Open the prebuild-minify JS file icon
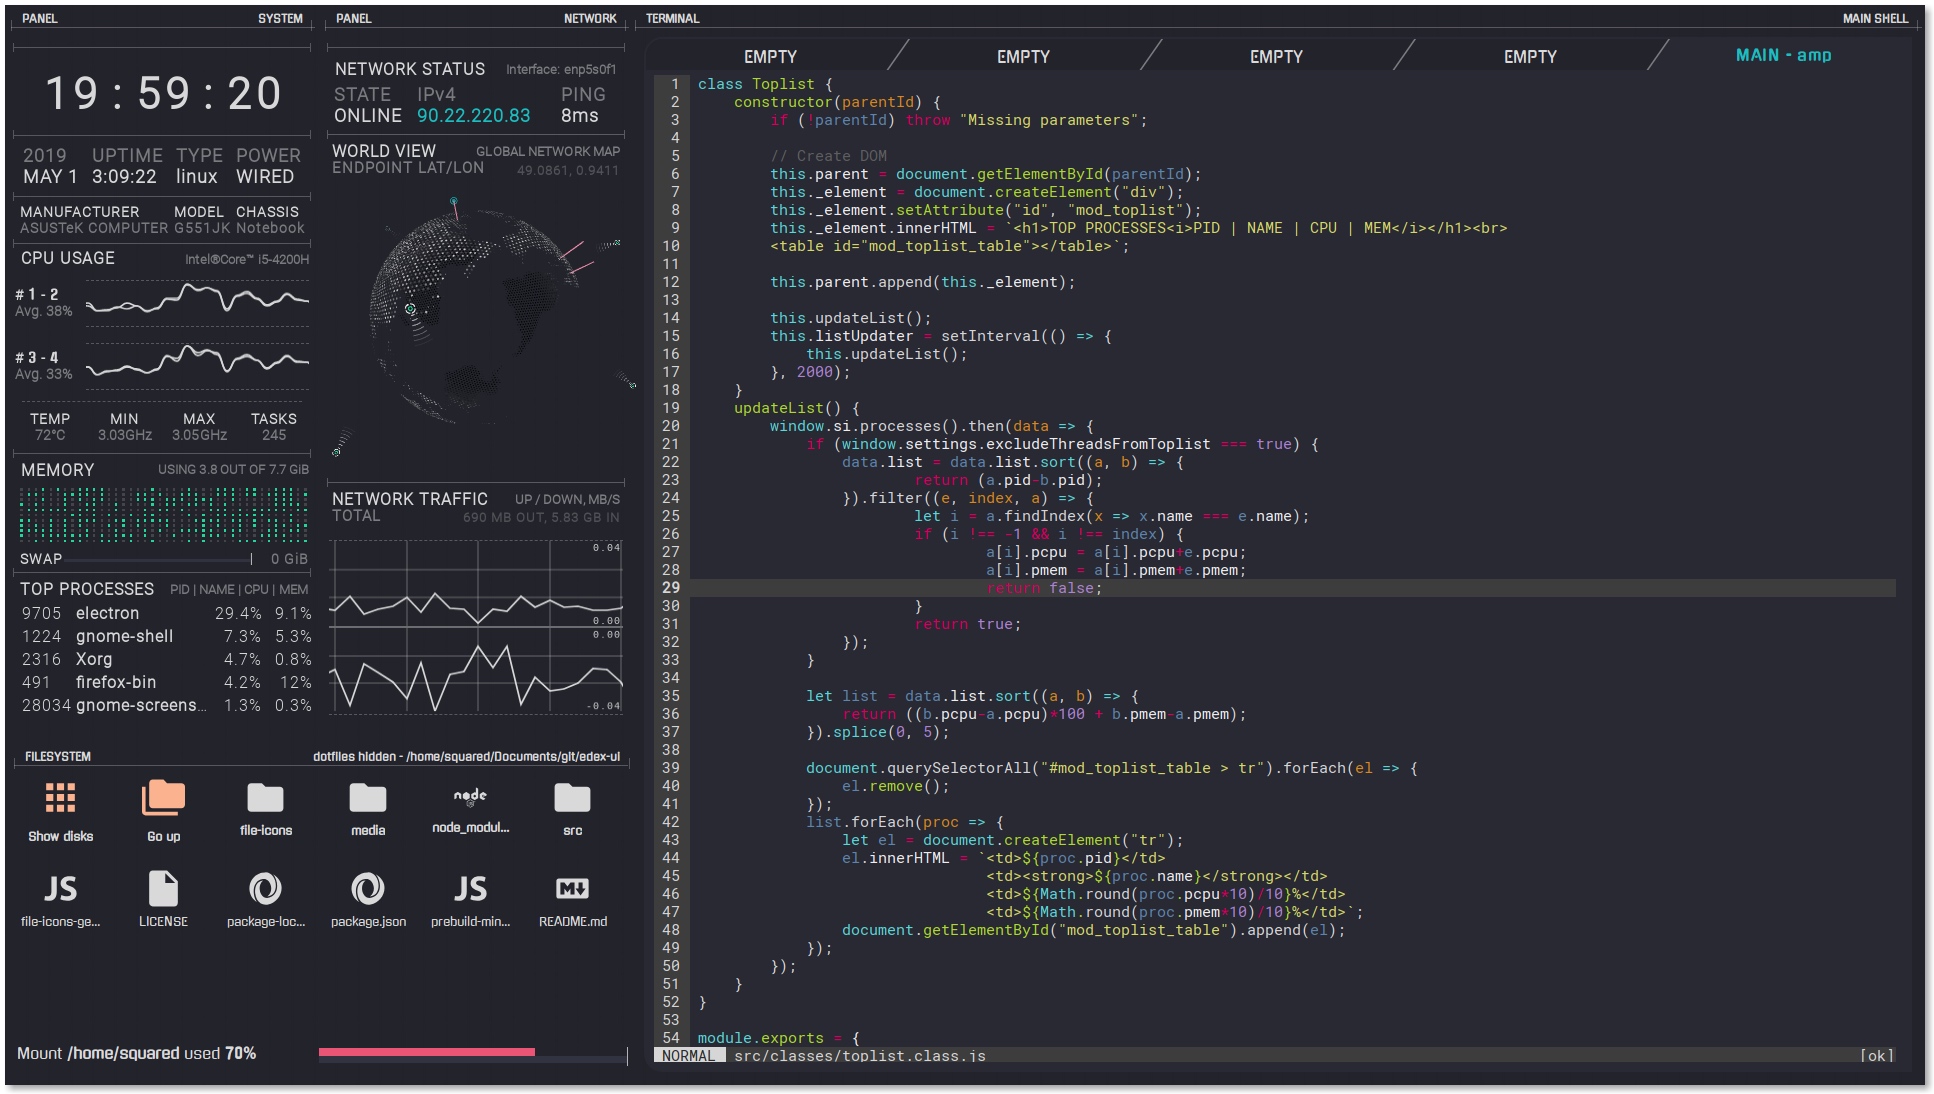Screen dimensions: 1934x1094 (x=470, y=889)
